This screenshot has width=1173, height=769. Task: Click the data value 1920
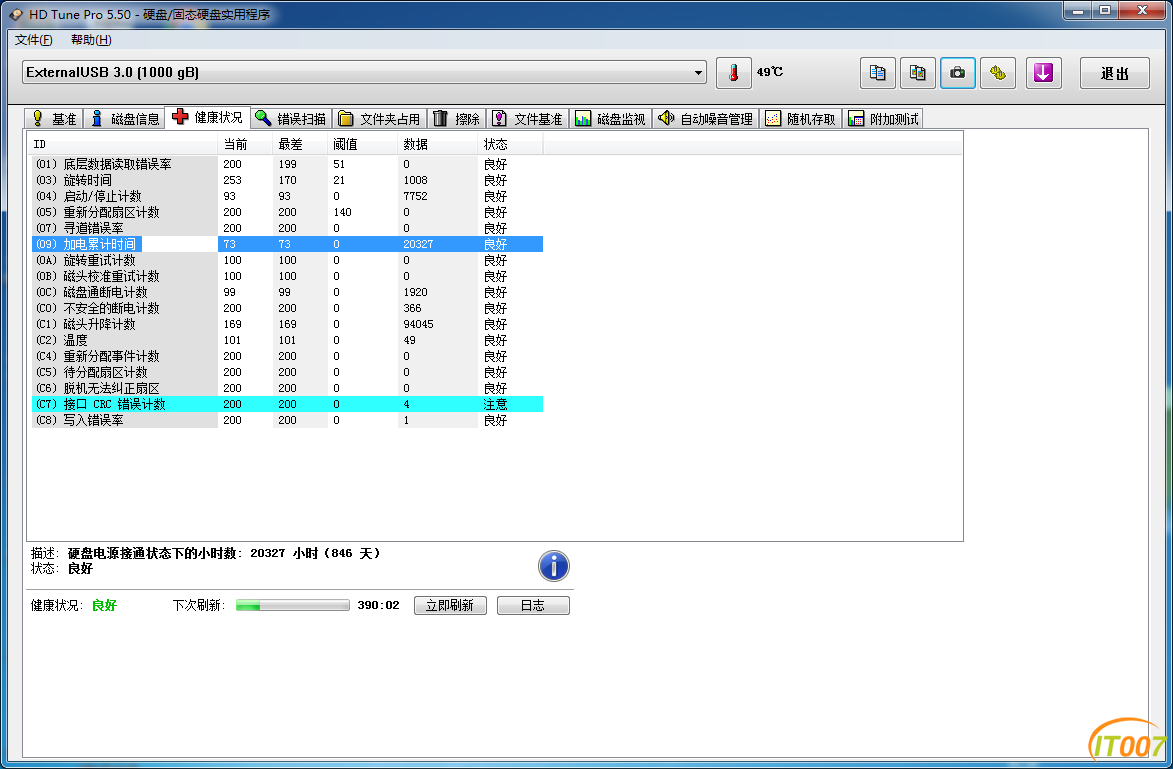(415, 292)
